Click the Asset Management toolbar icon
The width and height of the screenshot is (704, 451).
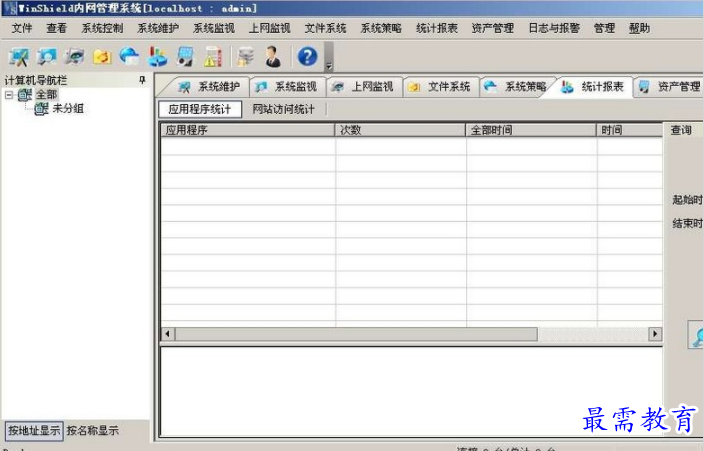(x=185, y=57)
